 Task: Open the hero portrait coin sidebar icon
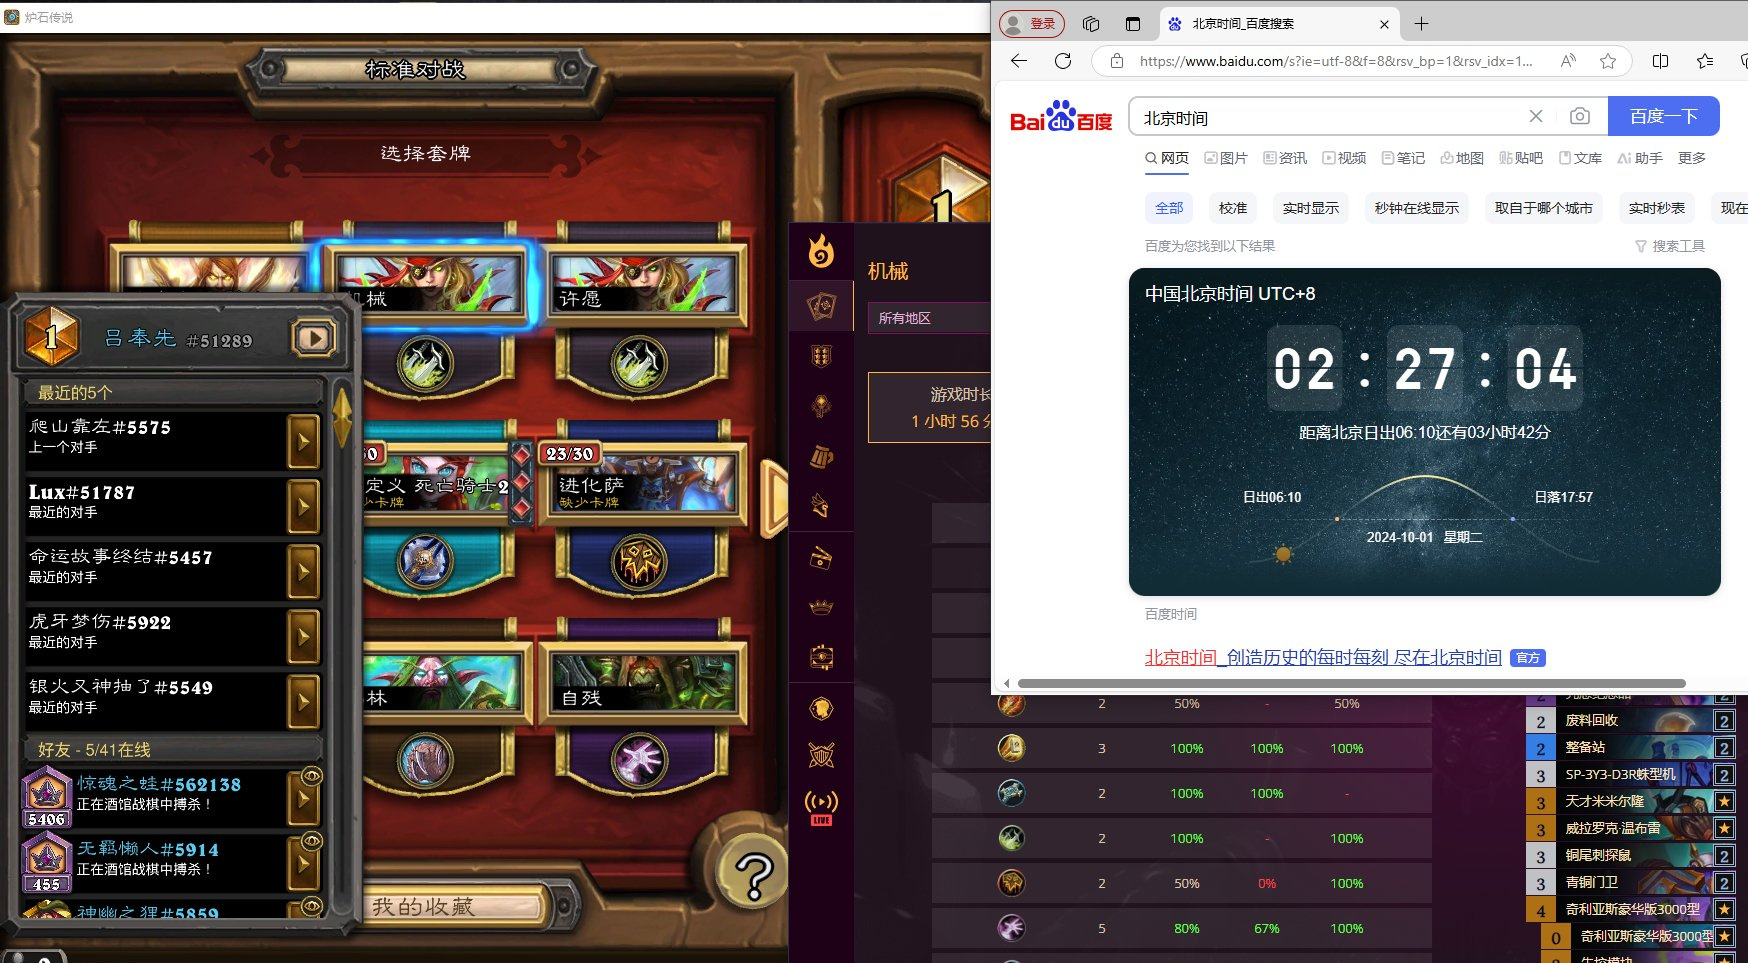click(x=821, y=708)
